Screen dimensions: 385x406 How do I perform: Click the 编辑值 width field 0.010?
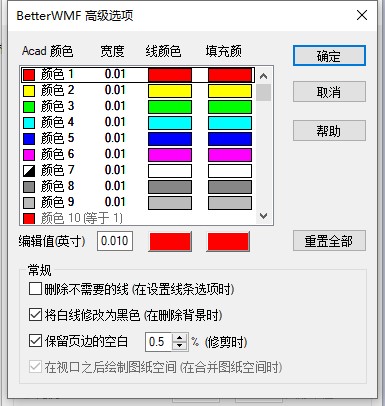pos(115,241)
